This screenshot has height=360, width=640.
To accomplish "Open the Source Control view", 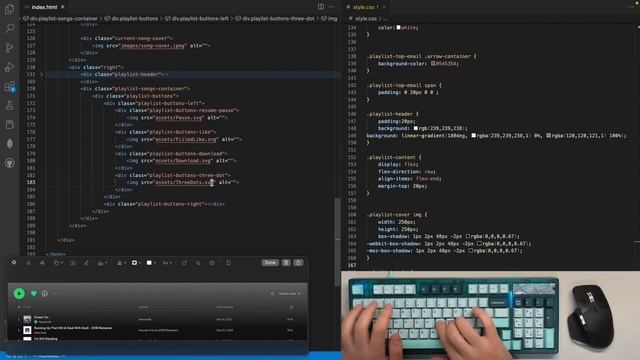I will tap(9, 48).
